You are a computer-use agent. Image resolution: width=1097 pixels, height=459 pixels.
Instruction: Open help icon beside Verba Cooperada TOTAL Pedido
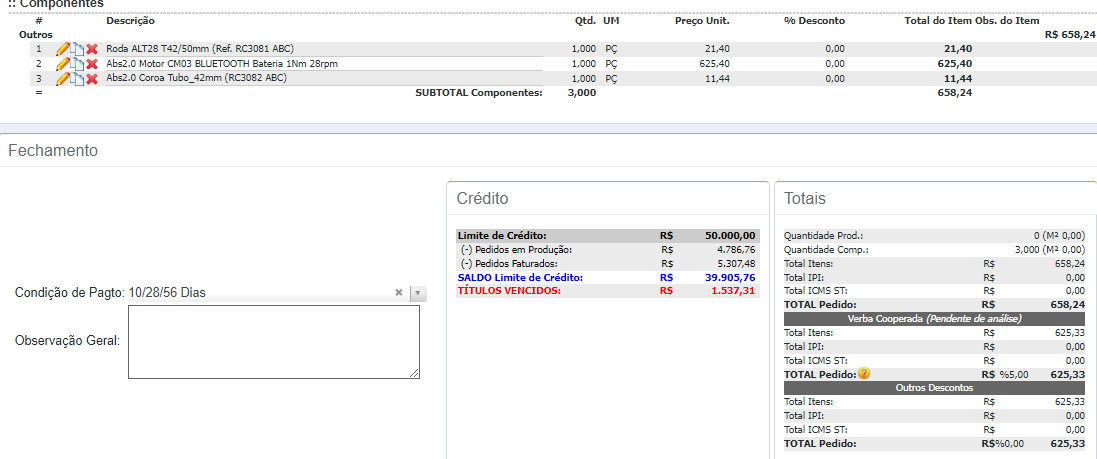(864, 374)
